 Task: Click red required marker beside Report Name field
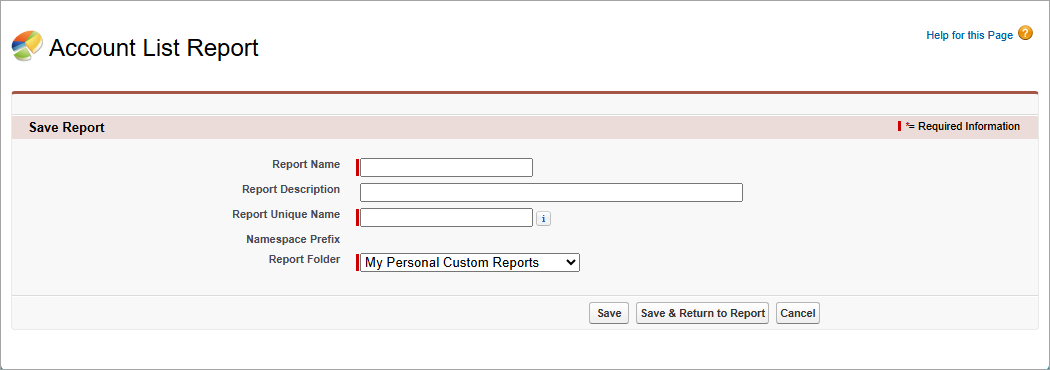(358, 167)
